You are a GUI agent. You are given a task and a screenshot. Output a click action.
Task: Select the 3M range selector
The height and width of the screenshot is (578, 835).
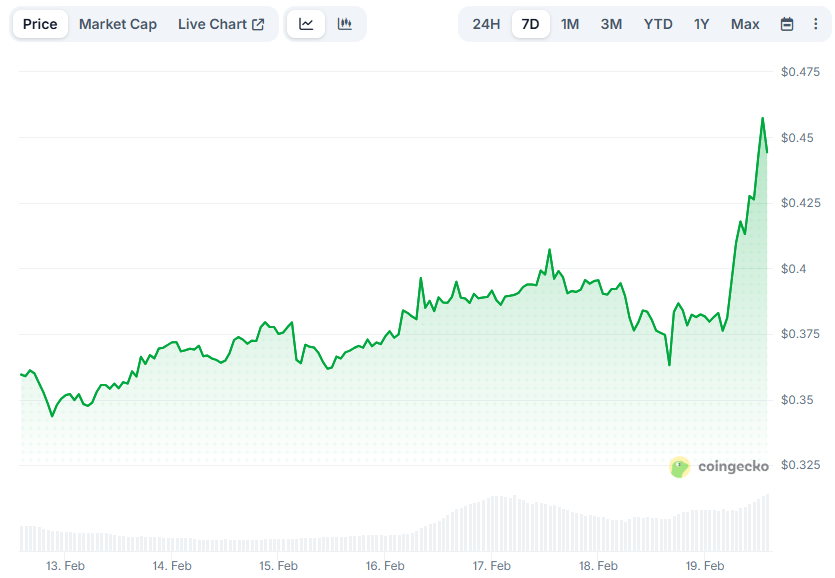tap(611, 23)
